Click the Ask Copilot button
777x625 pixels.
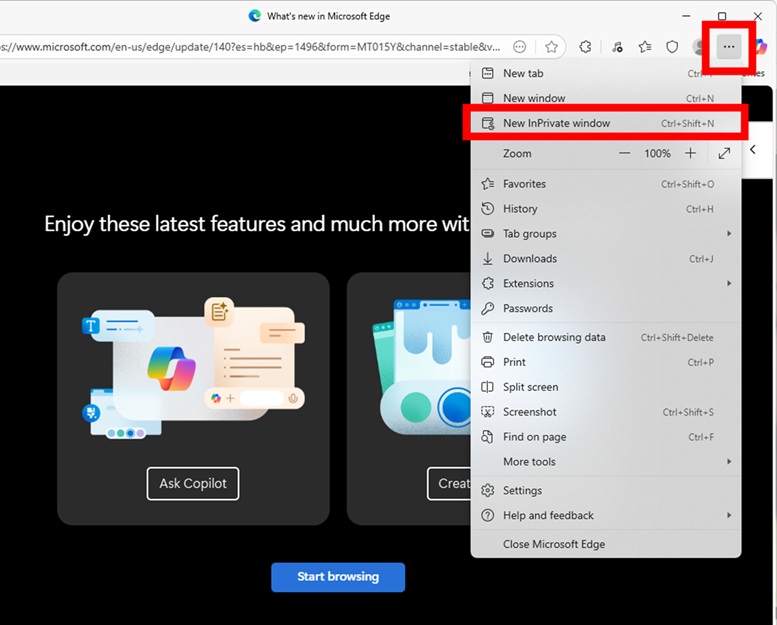click(193, 484)
